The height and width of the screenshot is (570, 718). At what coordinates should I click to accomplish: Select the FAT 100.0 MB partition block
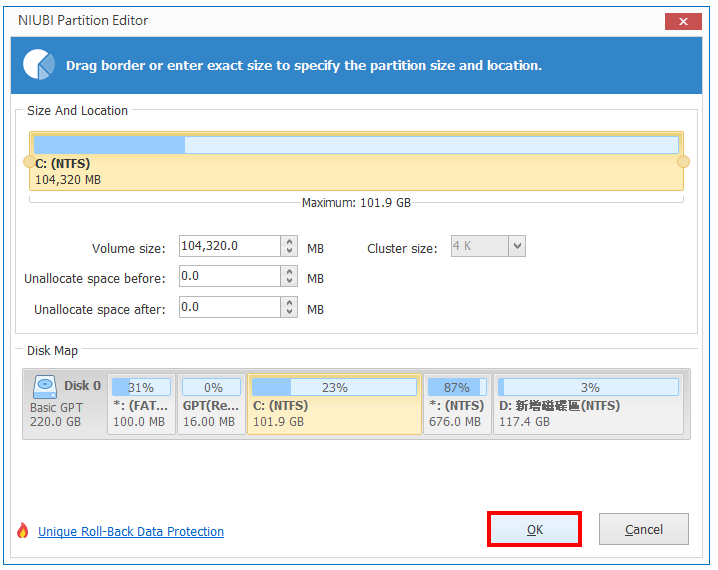click(141, 404)
